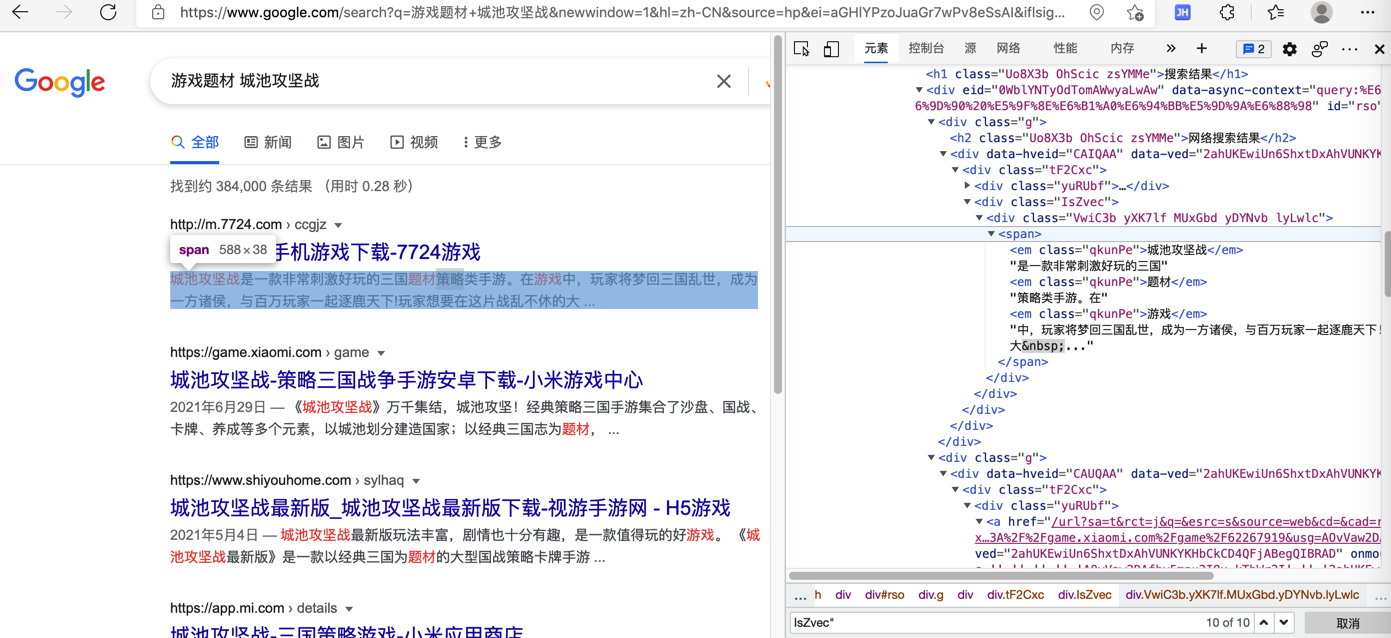Open the 更多 search options menu
This screenshot has width=1391, height=638.
[x=482, y=143]
